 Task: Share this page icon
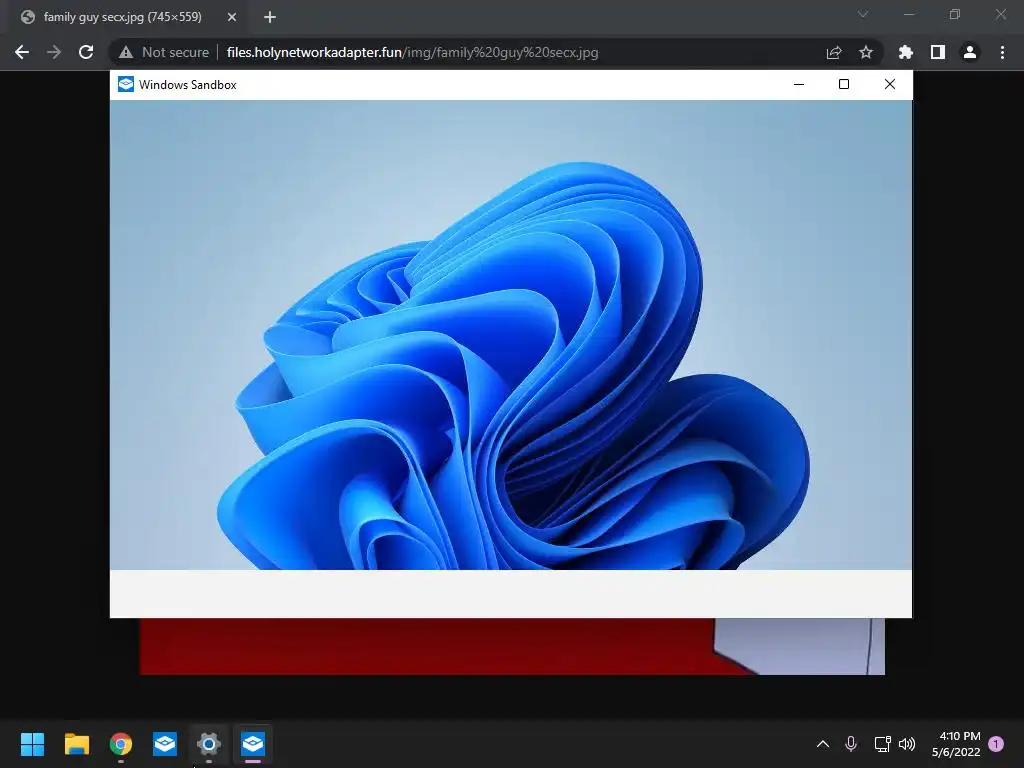coord(834,52)
